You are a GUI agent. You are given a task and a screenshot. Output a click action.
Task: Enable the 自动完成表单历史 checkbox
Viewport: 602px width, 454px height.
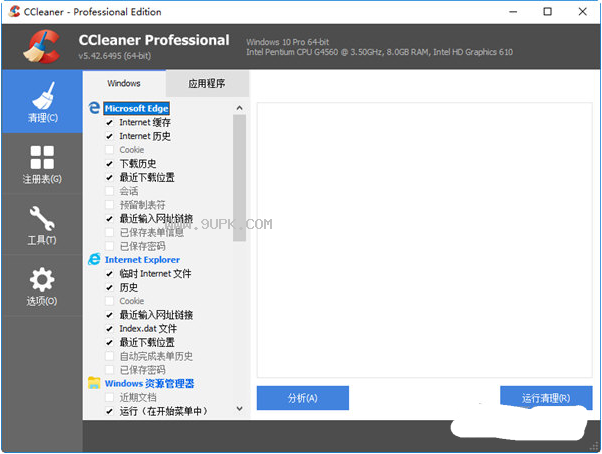(x=109, y=356)
